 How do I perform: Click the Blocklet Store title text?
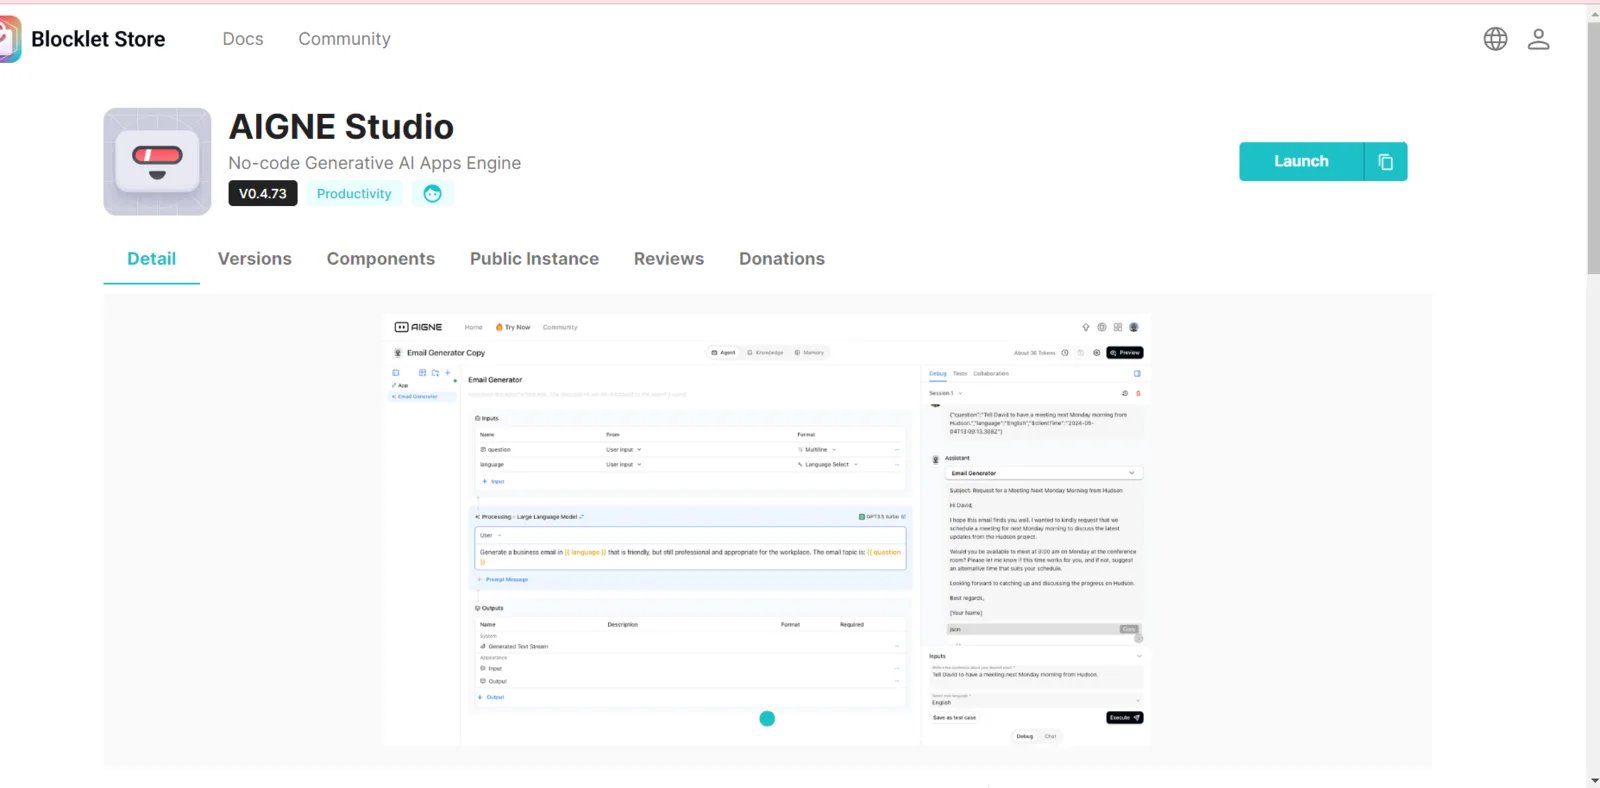tap(98, 39)
